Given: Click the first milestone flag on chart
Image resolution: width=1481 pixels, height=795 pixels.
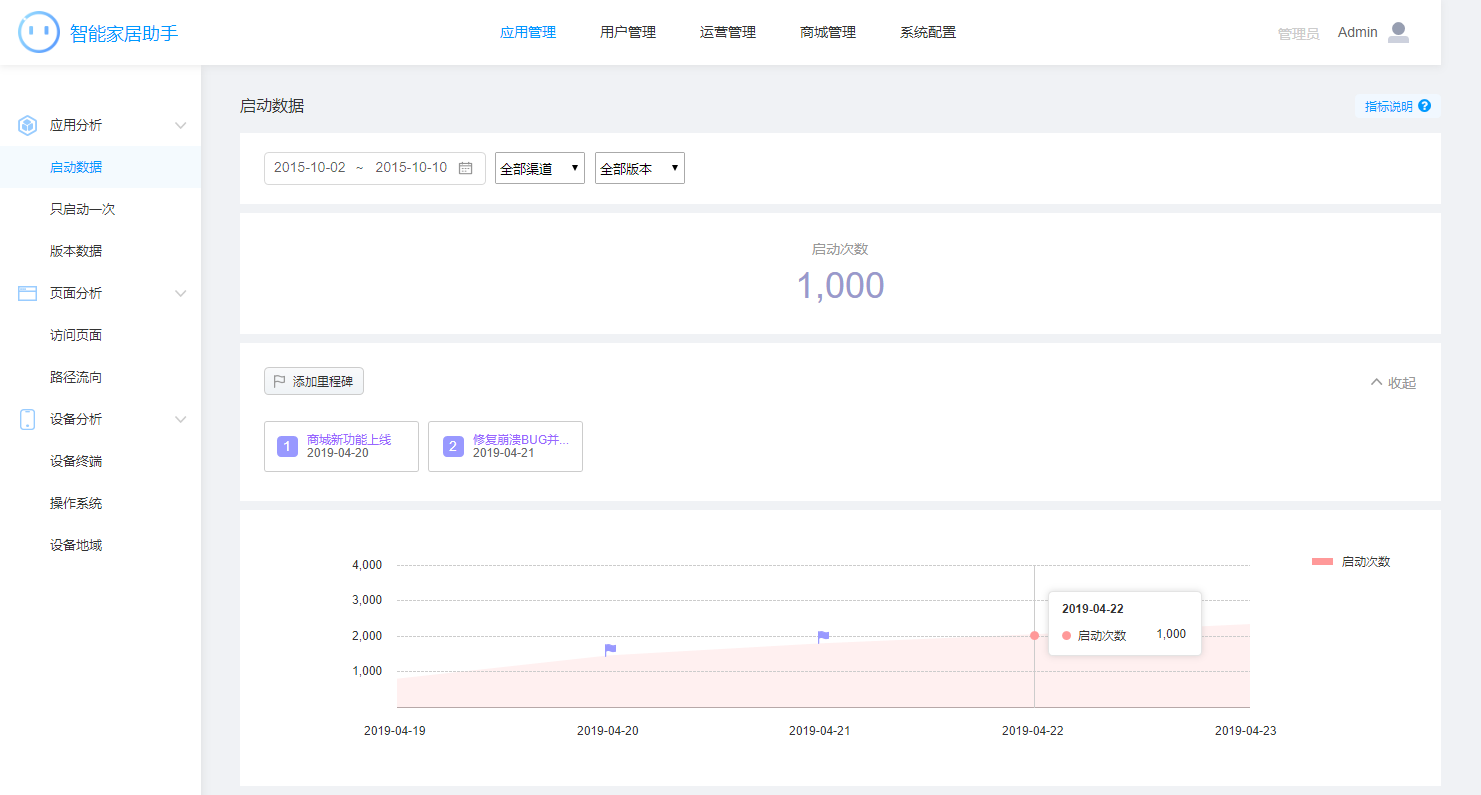Looking at the screenshot, I should tap(610, 650).
